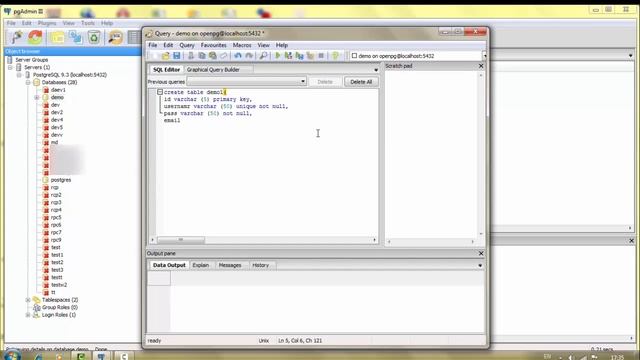This screenshot has width=640, height=360.
Task: Click Scratch pad text area
Action: 431,153
